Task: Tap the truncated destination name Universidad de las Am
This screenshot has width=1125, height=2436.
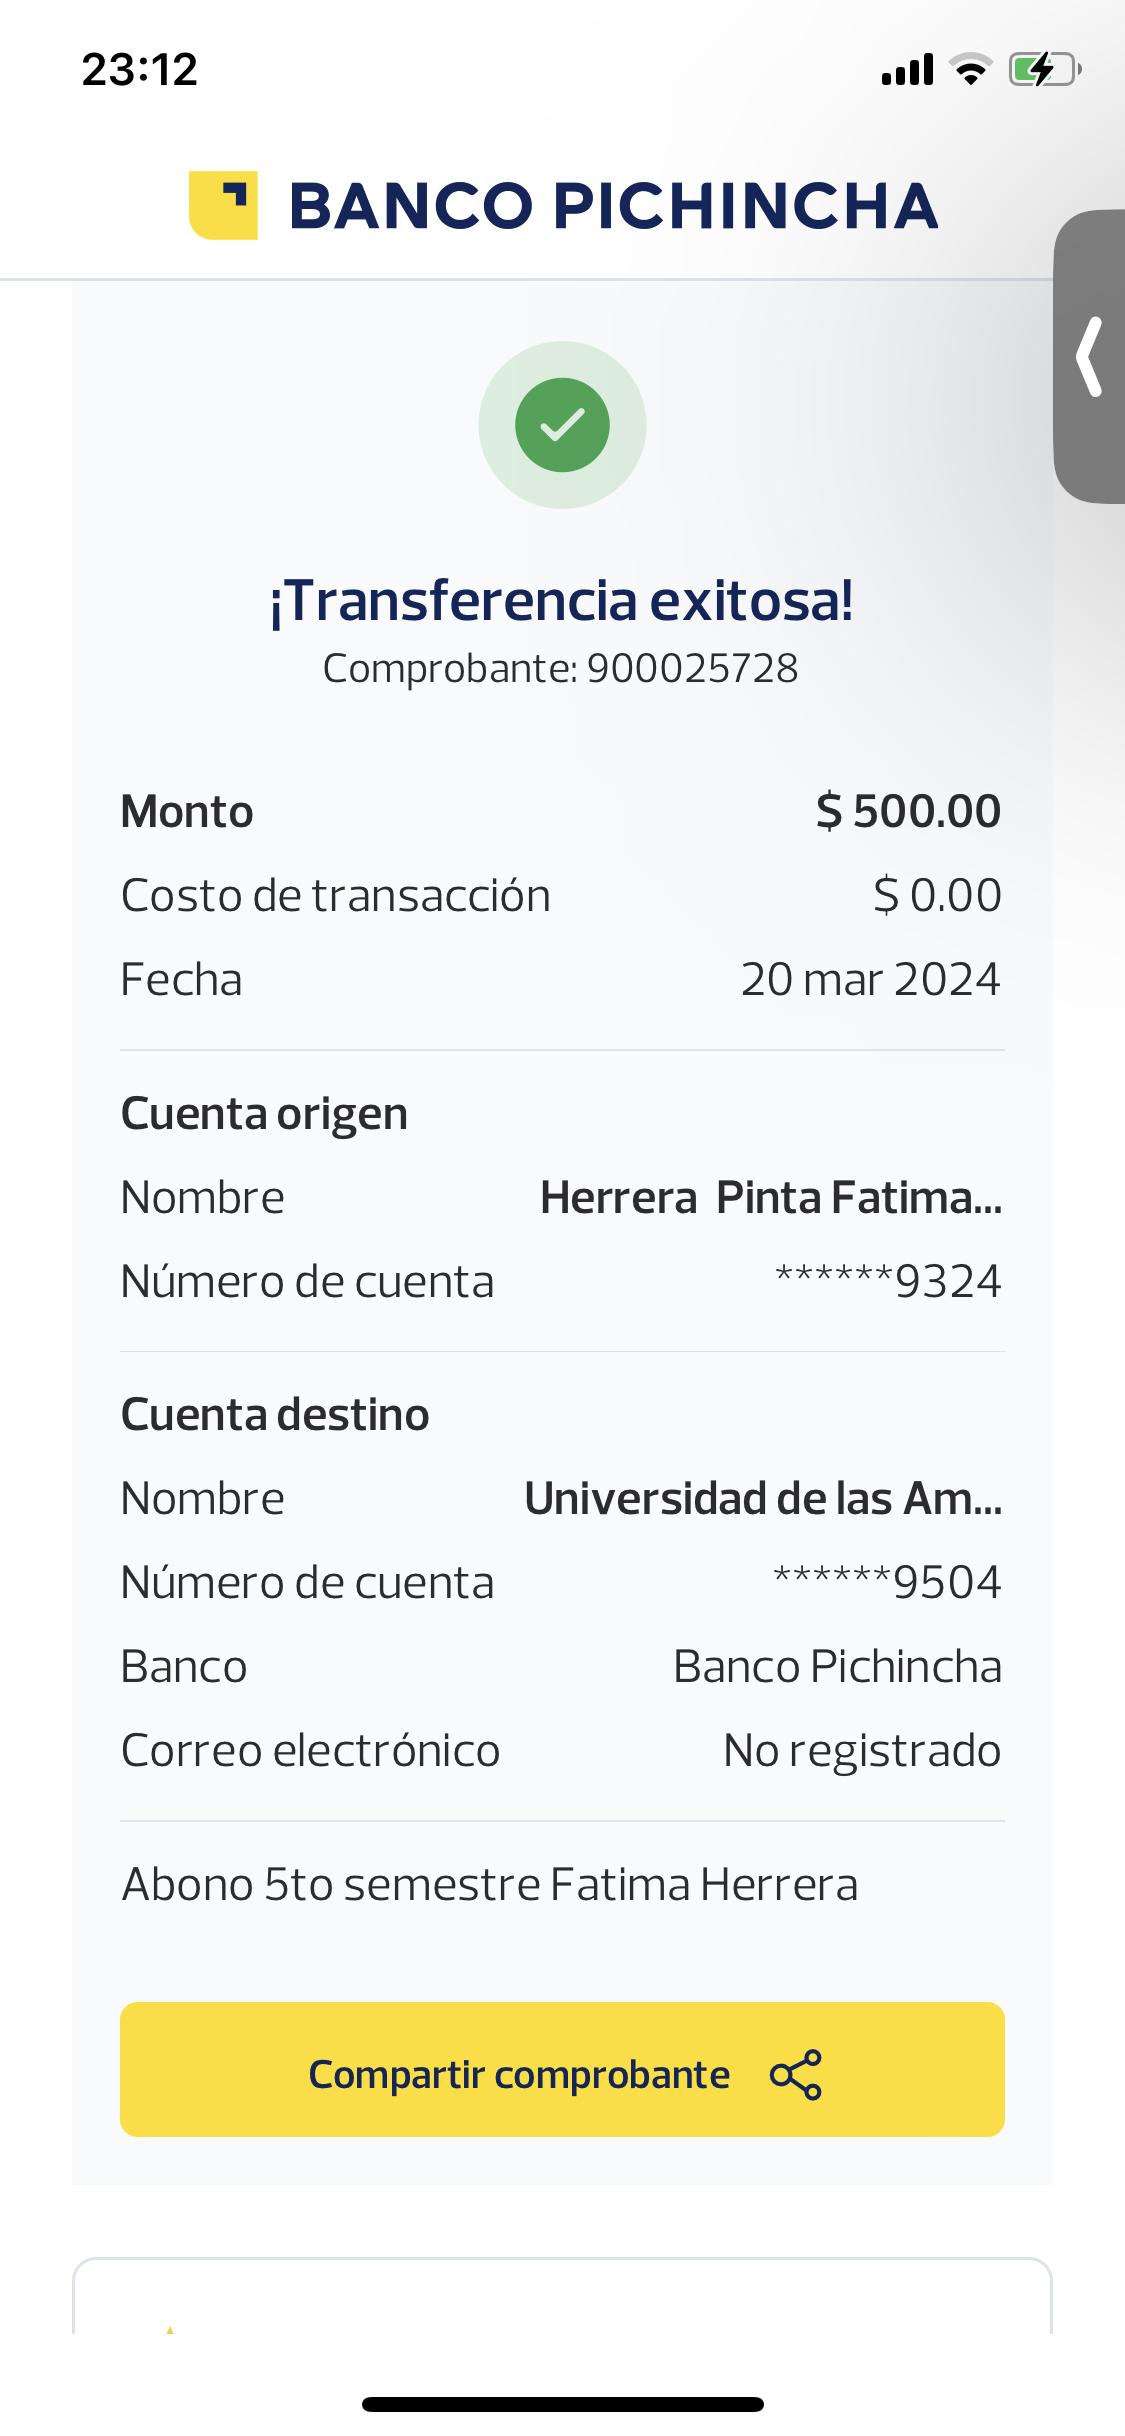Action: (763, 1499)
